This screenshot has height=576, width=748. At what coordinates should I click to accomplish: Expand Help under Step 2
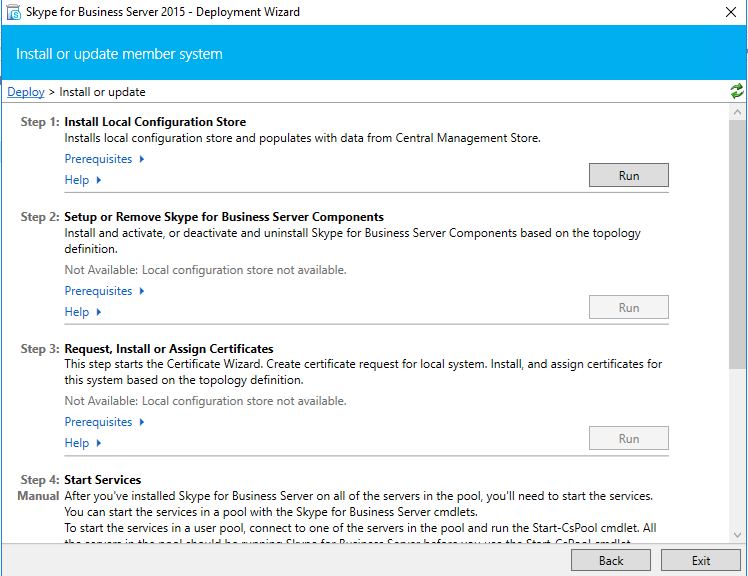click(x=83, y=312)
